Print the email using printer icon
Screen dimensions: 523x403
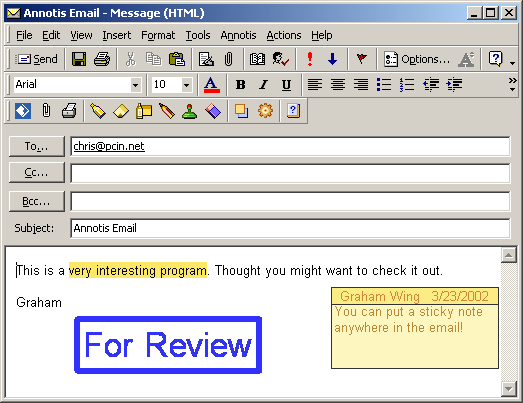coord(102,59)
